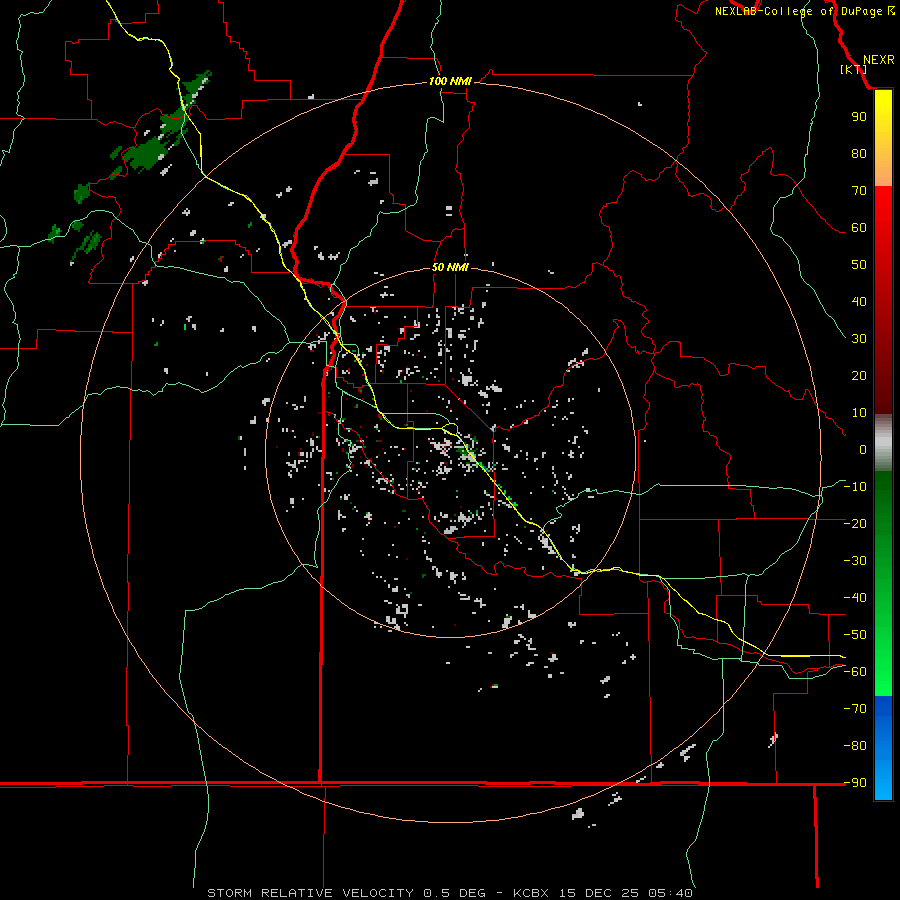Click the positive 10 value on the scale
Viewport: 900px width, 900px height.
859,413
